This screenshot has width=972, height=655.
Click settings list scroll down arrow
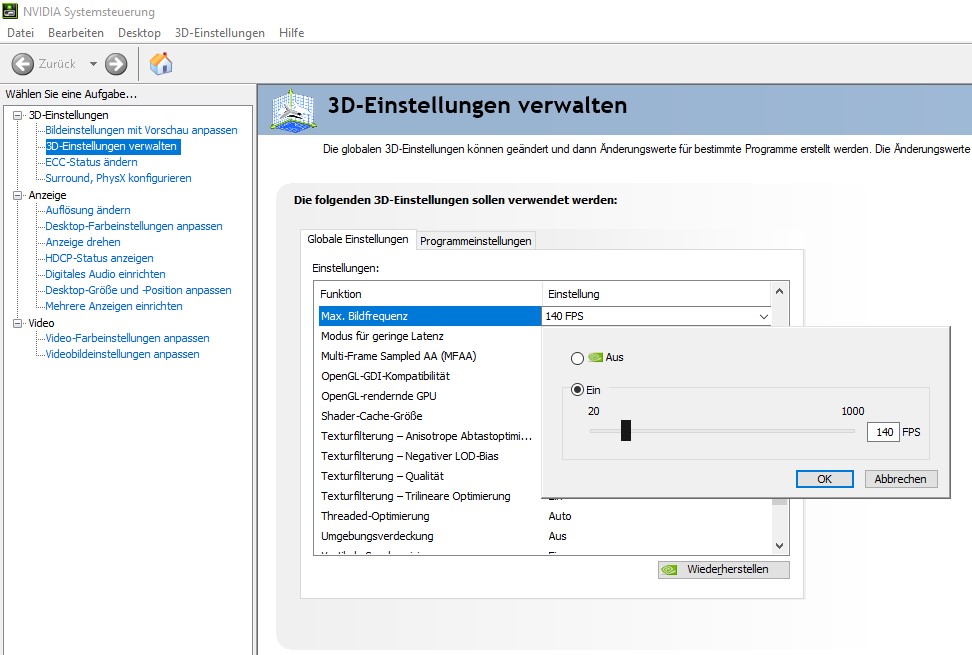click(780, 546)
